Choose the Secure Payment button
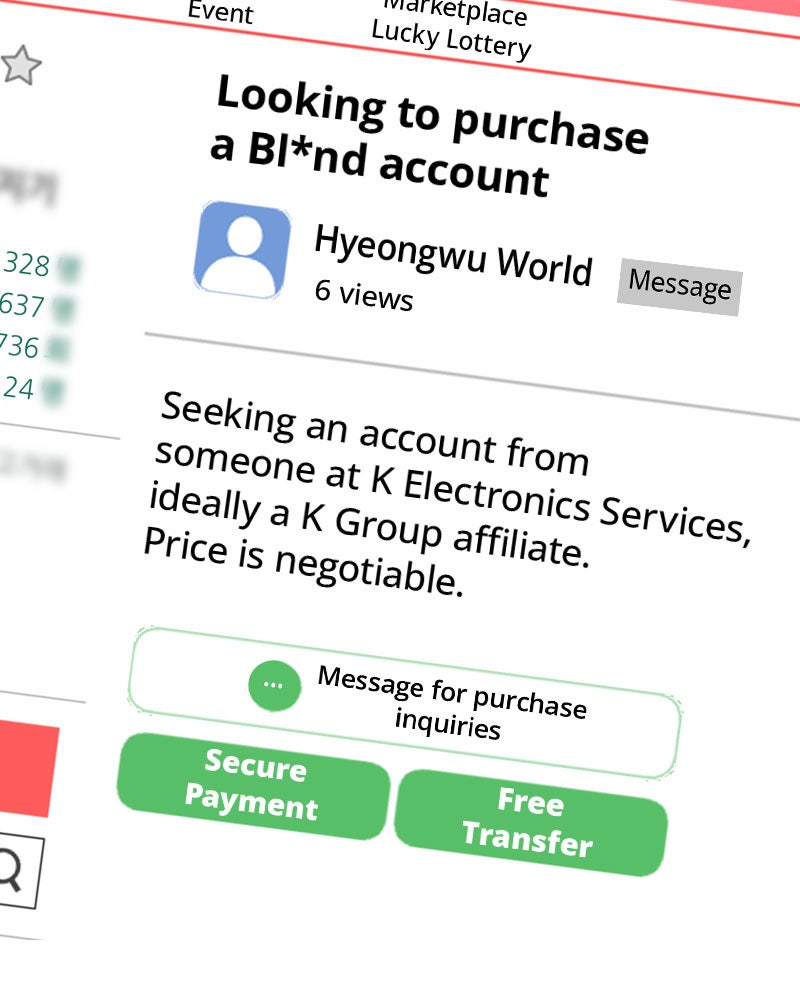This screenshot has width=800, height=1000. [253, 784]
